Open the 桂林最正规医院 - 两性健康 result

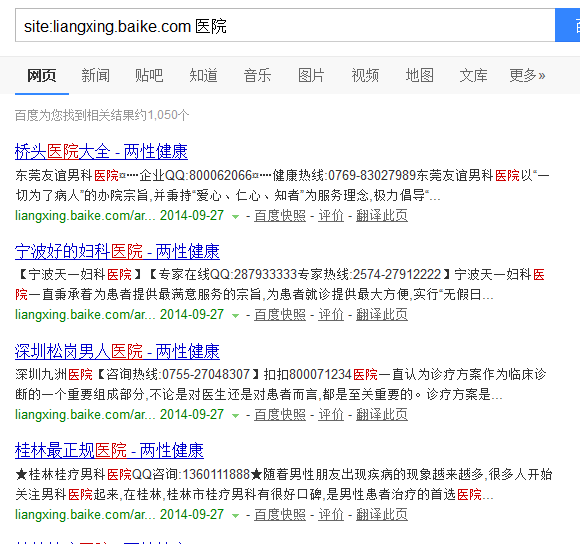[x=109, y=451]
